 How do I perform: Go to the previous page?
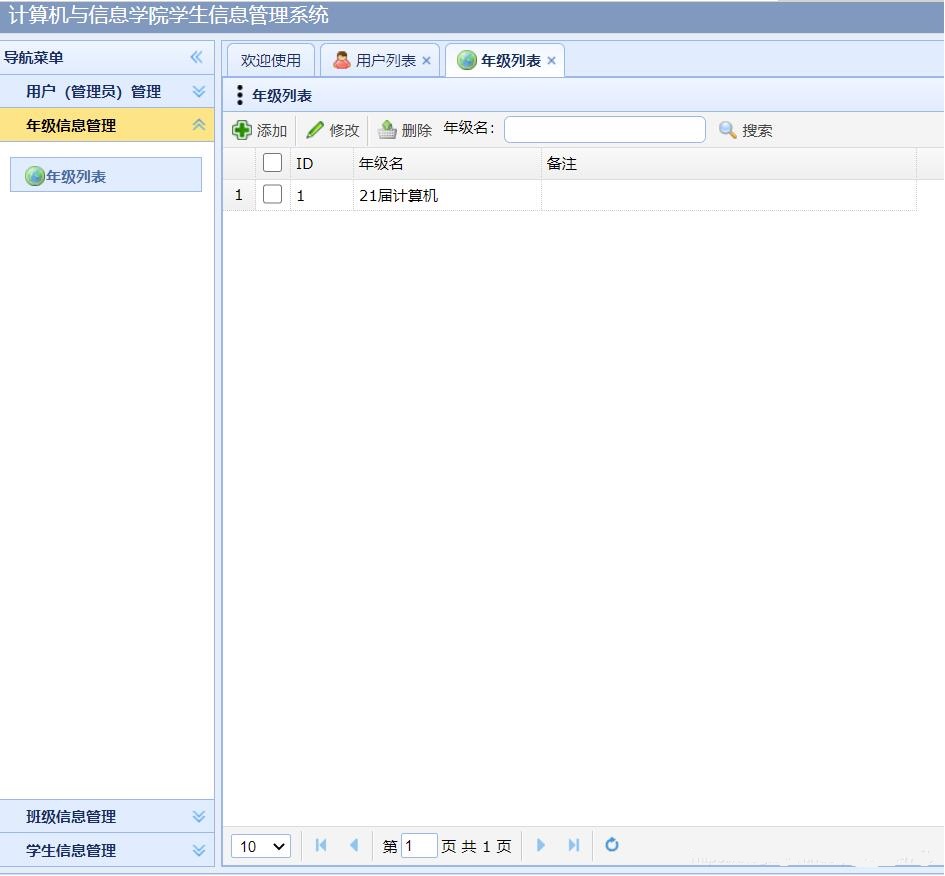pyautogui.click(x=353, y=845)
